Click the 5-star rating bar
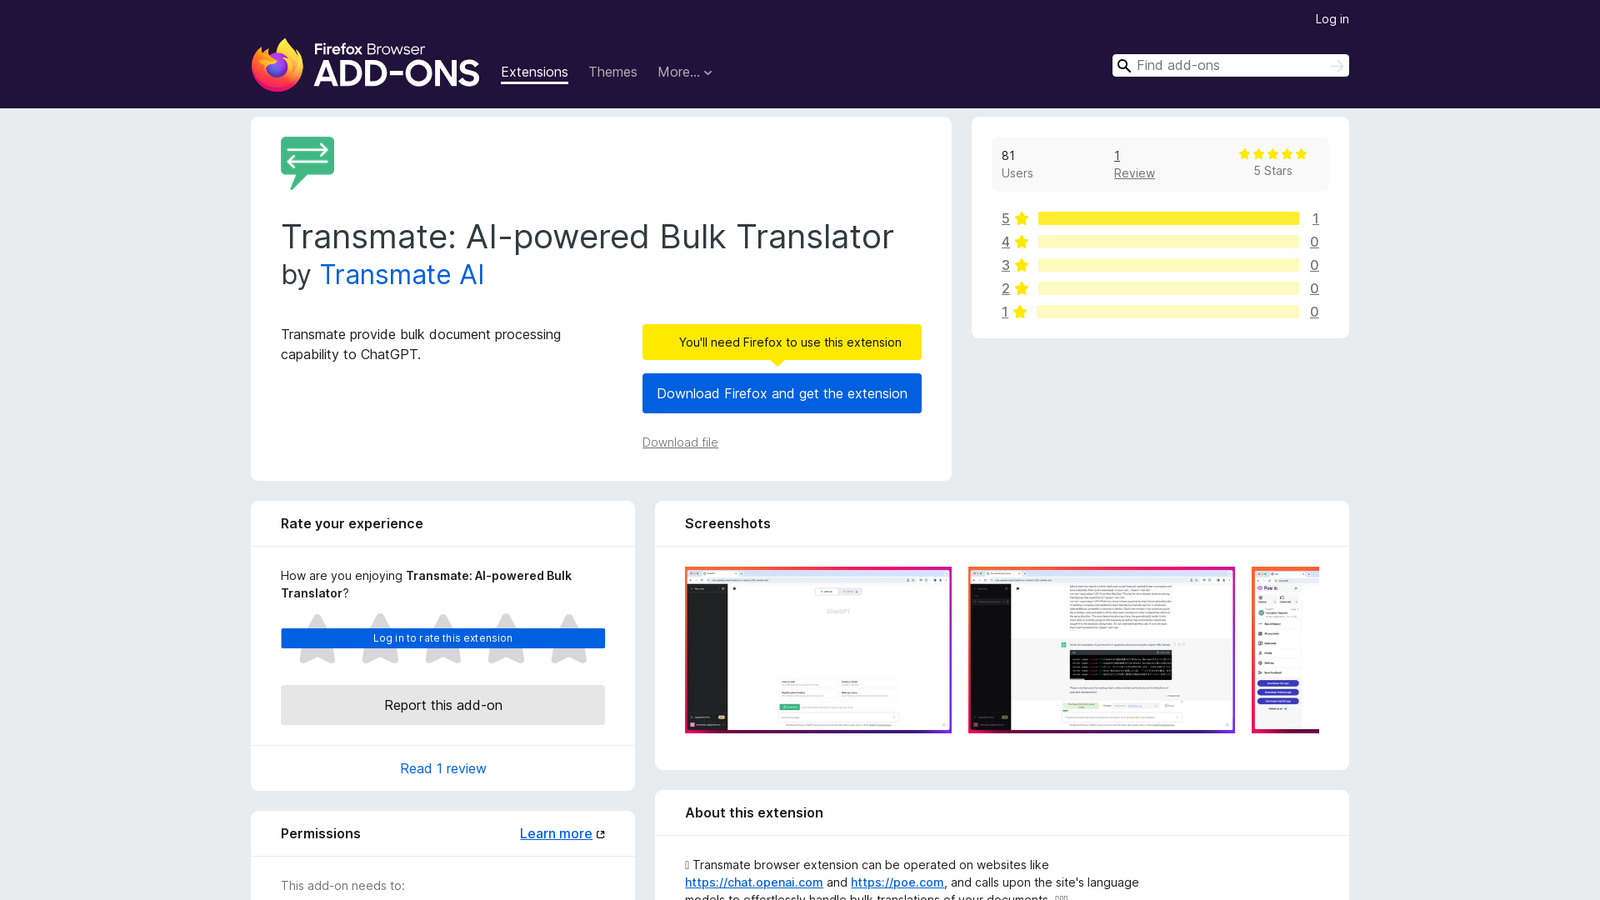The width and height of the screenshot is (1600, 900). click(1168, 218)
